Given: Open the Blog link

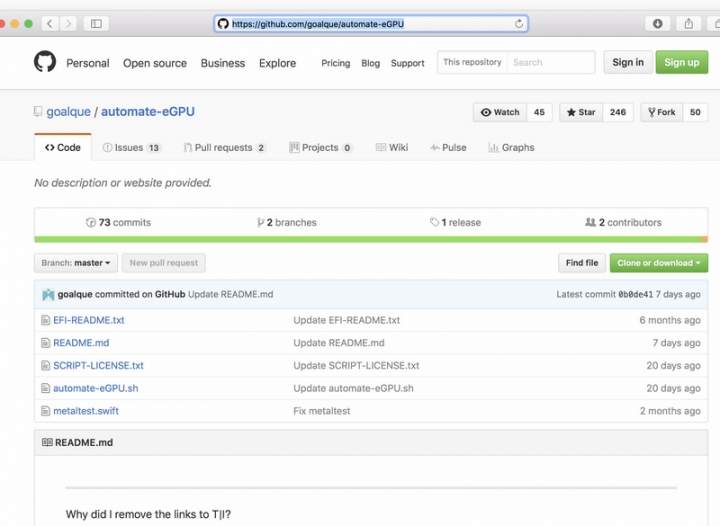Looking at the screenshot, I should [x=371, y=63].
